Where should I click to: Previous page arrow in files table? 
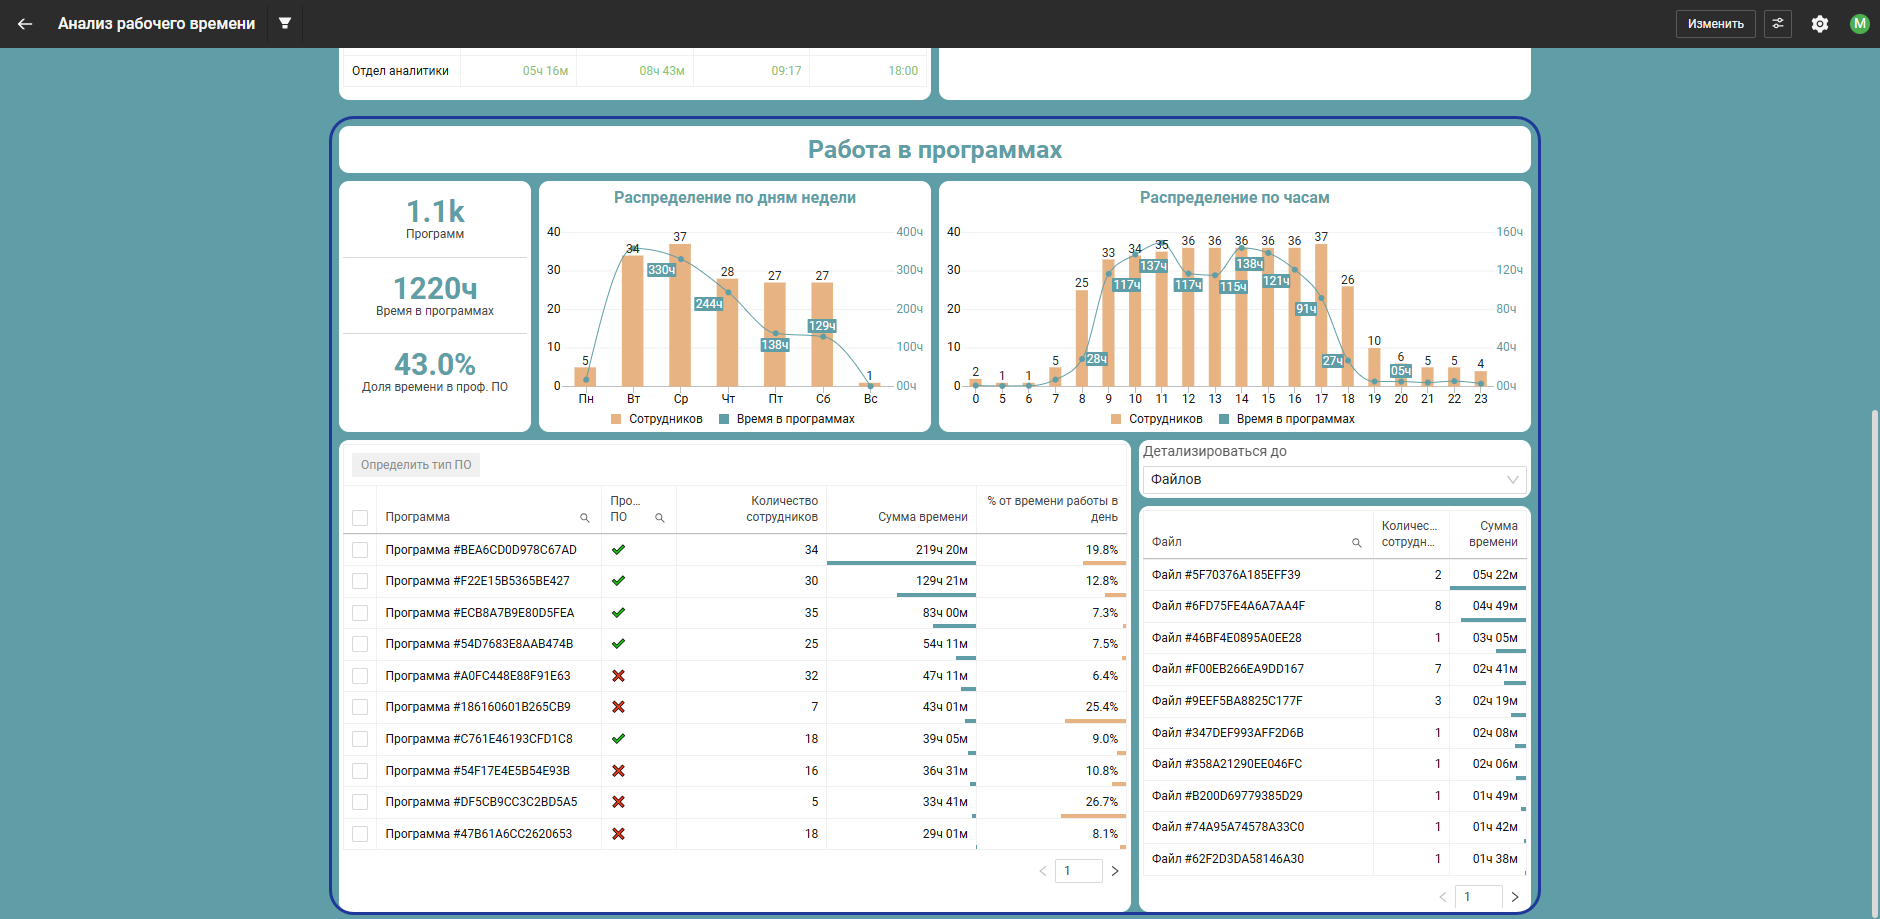(x=1443, y=897)
